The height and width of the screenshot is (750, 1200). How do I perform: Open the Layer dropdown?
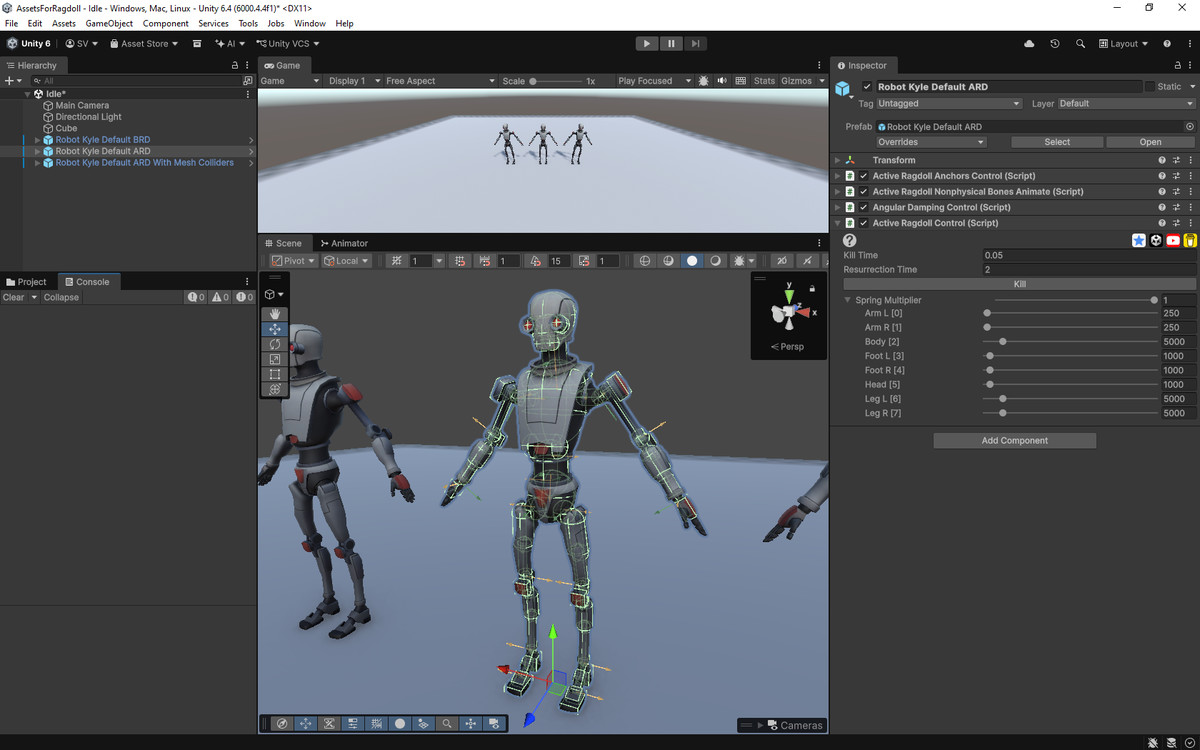point(1126,104)
